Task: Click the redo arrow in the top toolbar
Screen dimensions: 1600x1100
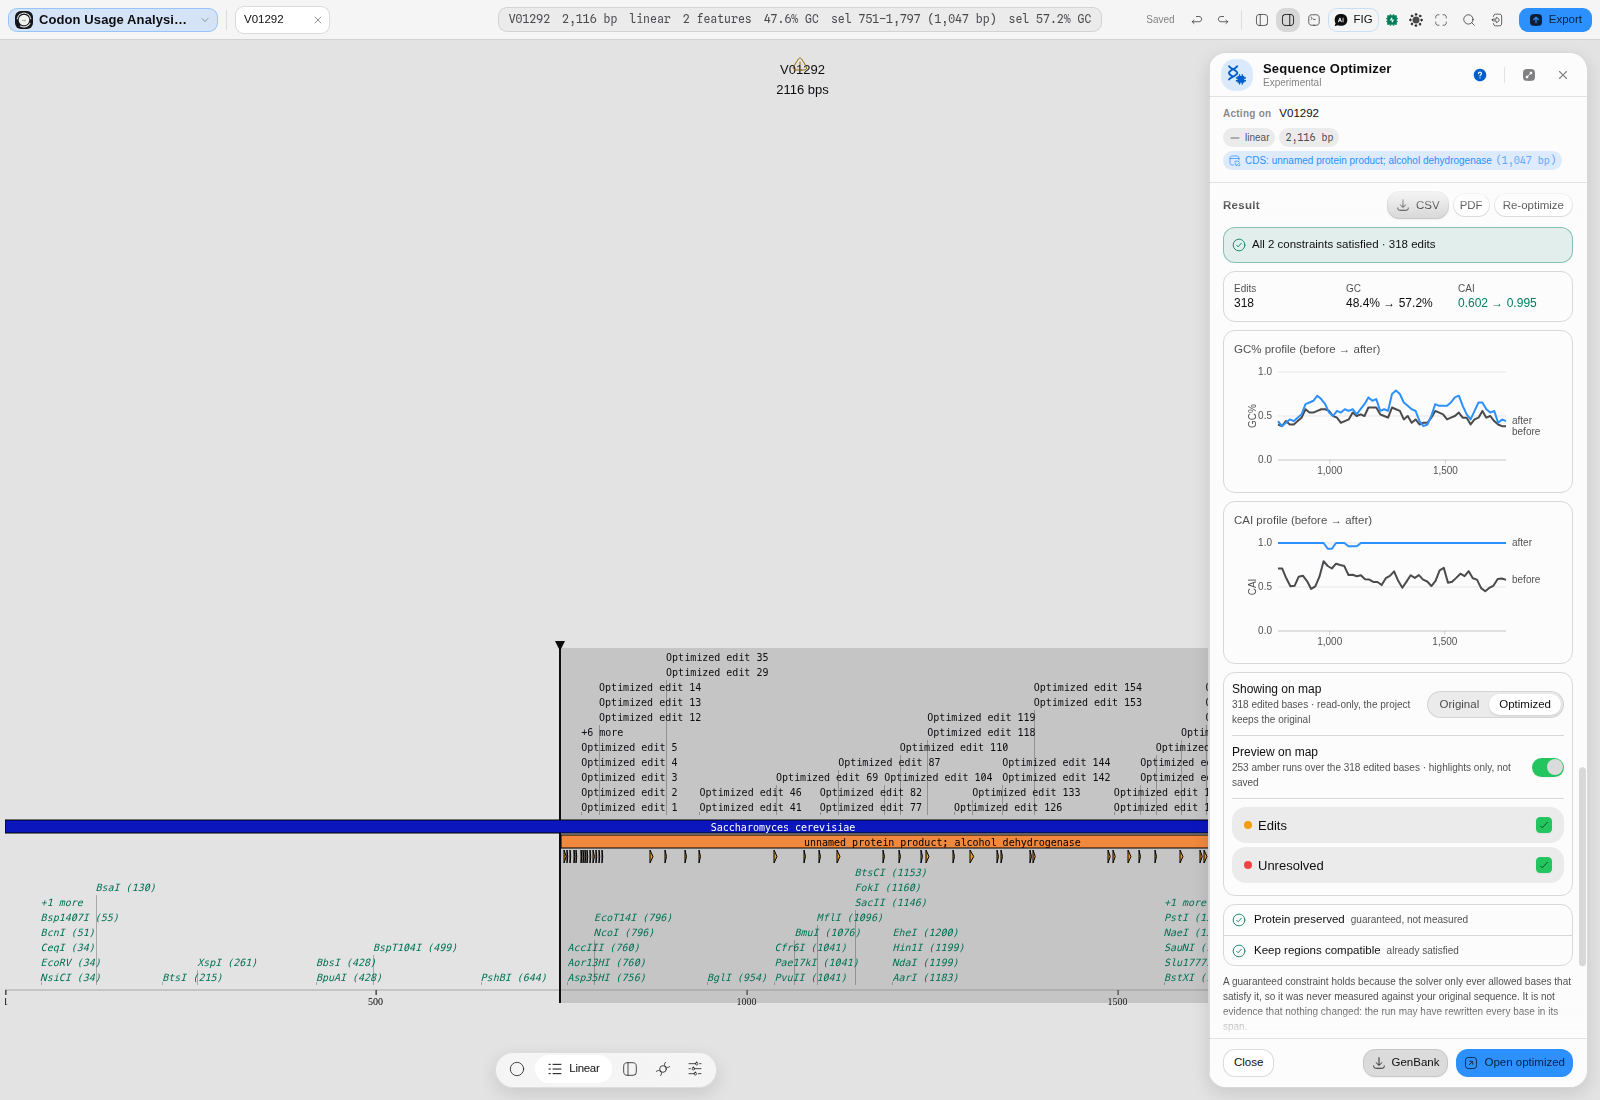Action: pyautogui.click(x=1222, y=20)
